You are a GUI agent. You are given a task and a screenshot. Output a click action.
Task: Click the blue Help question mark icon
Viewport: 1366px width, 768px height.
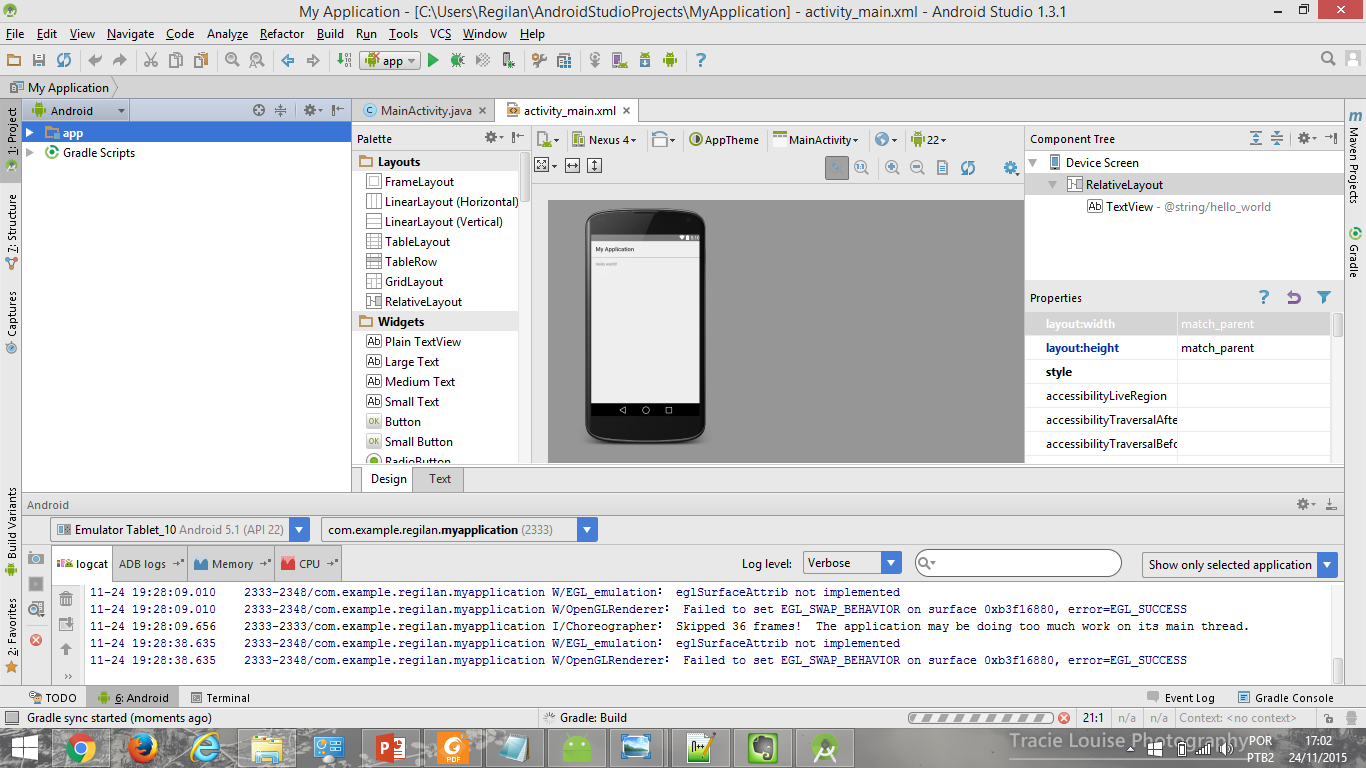(700, 60)
